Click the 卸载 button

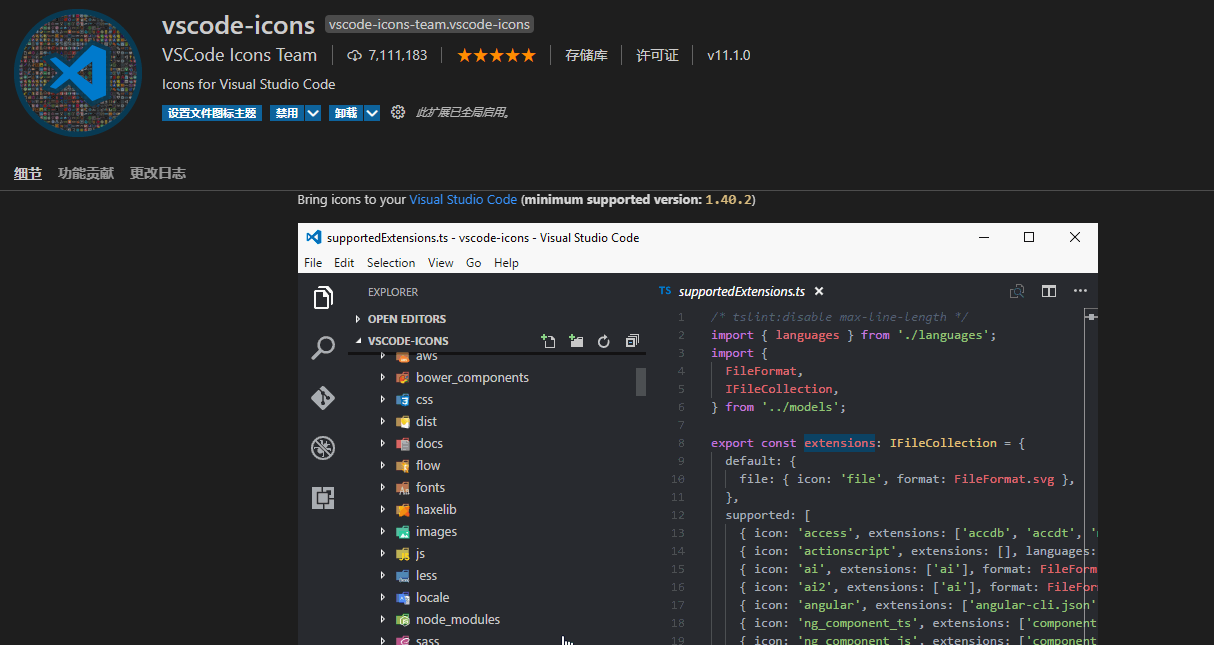[346, 113]
